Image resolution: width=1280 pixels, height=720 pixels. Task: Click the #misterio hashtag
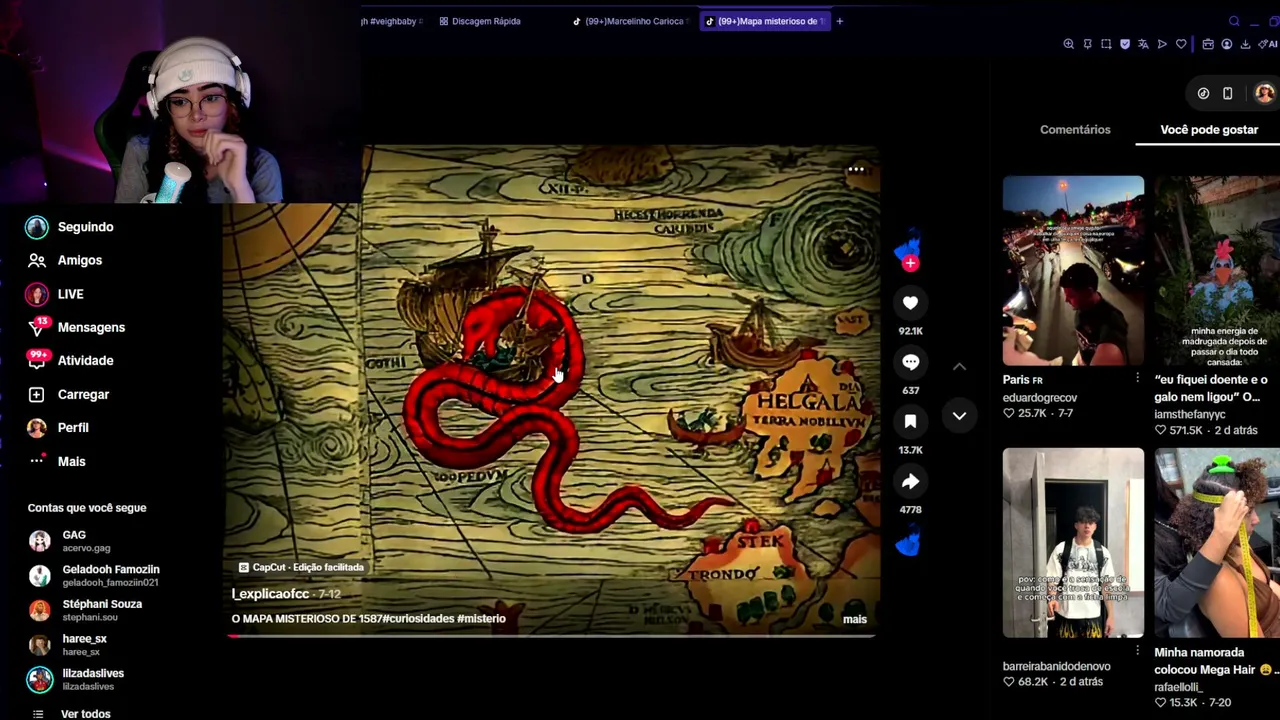(x=481, y=619)
